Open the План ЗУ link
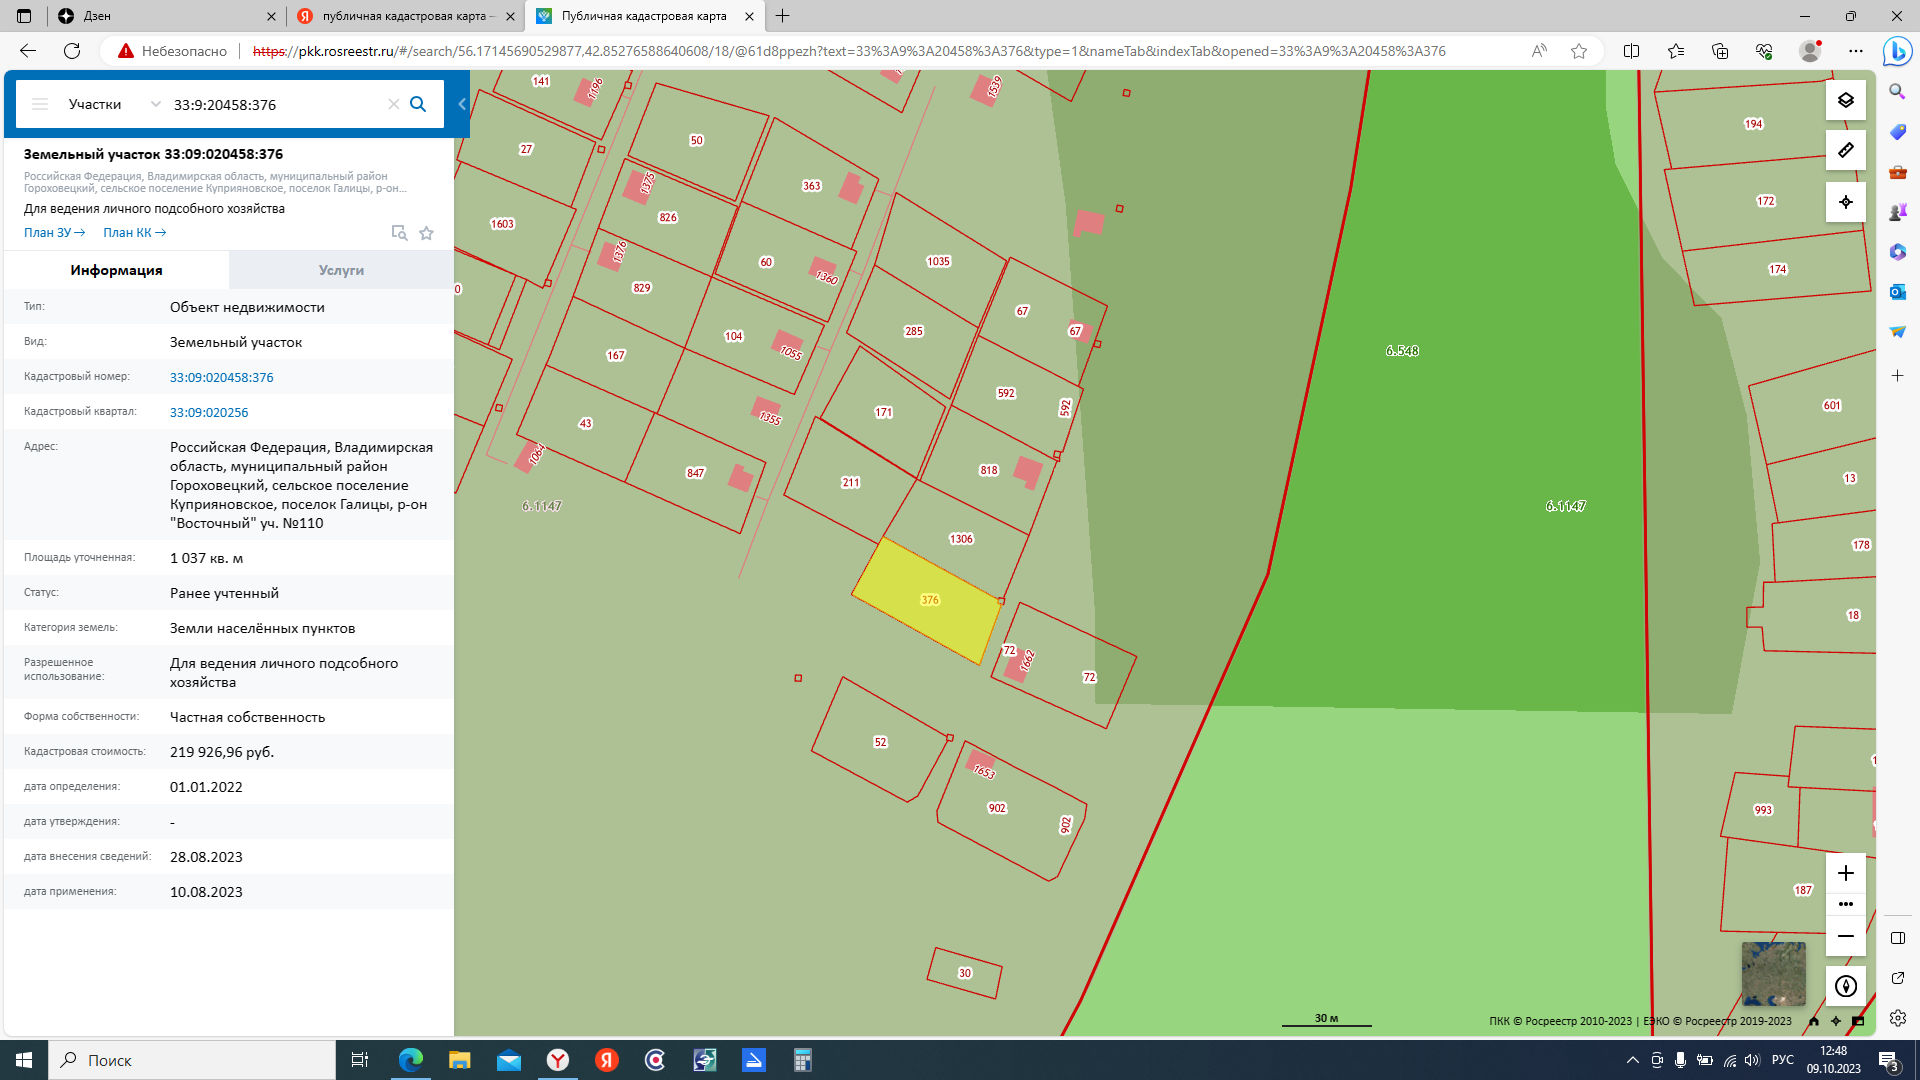The height and width of the screenshot is (1080, 1920). point(54,233)
